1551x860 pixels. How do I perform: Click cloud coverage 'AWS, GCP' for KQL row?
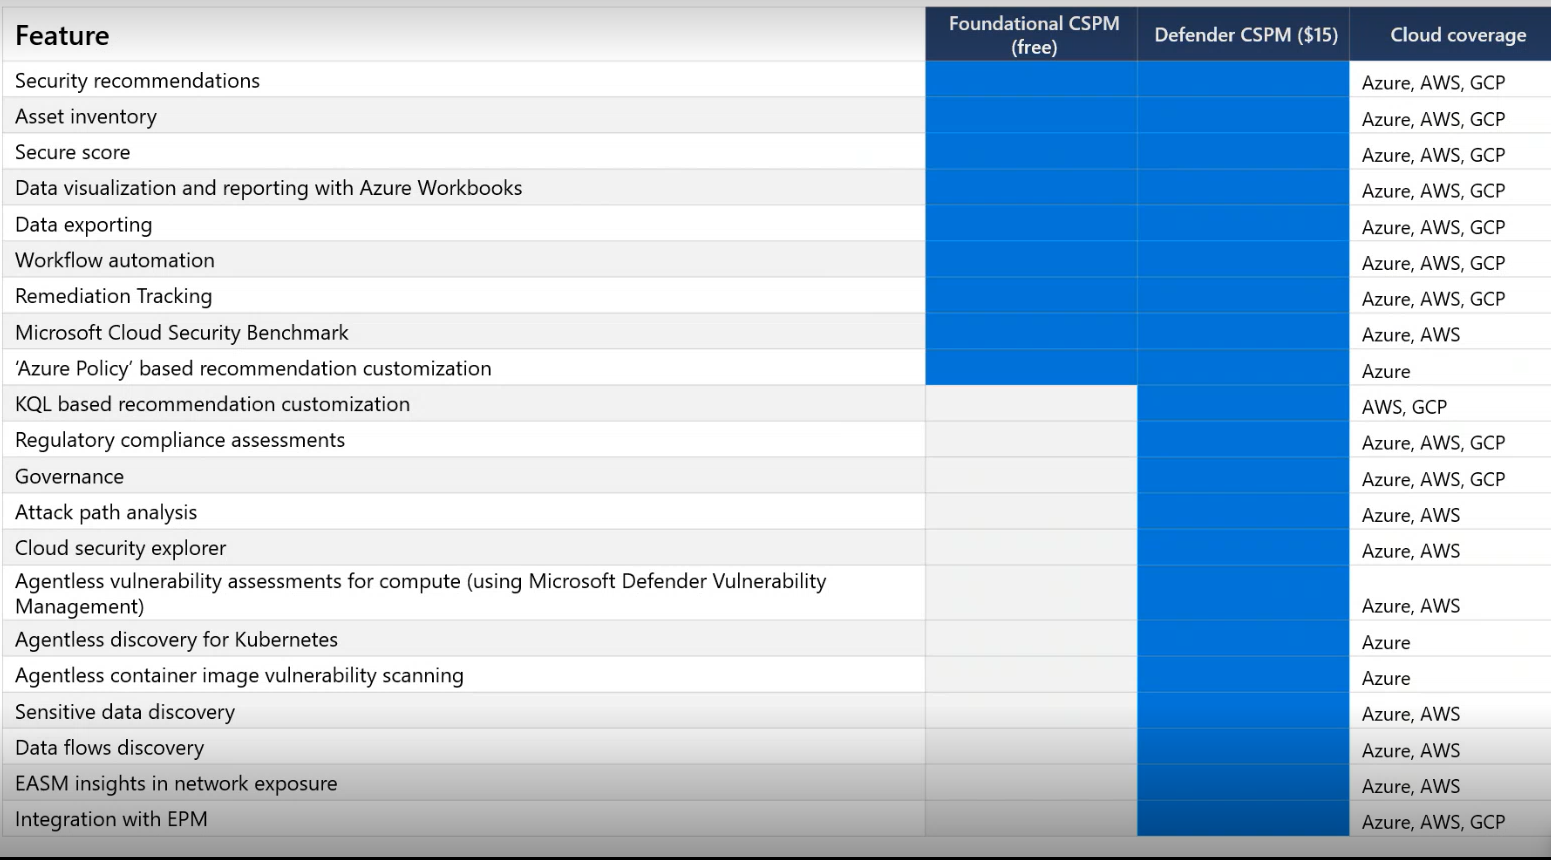[x=1404, y=407]
